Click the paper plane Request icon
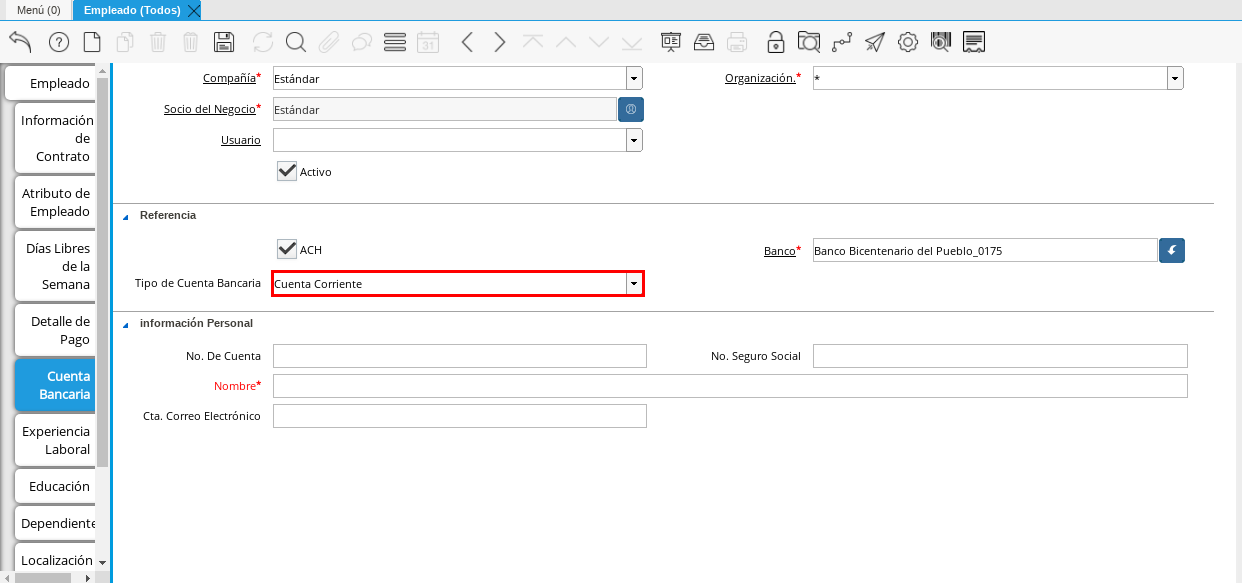Screen dimensions: 1242x583 tap(875, 42)
